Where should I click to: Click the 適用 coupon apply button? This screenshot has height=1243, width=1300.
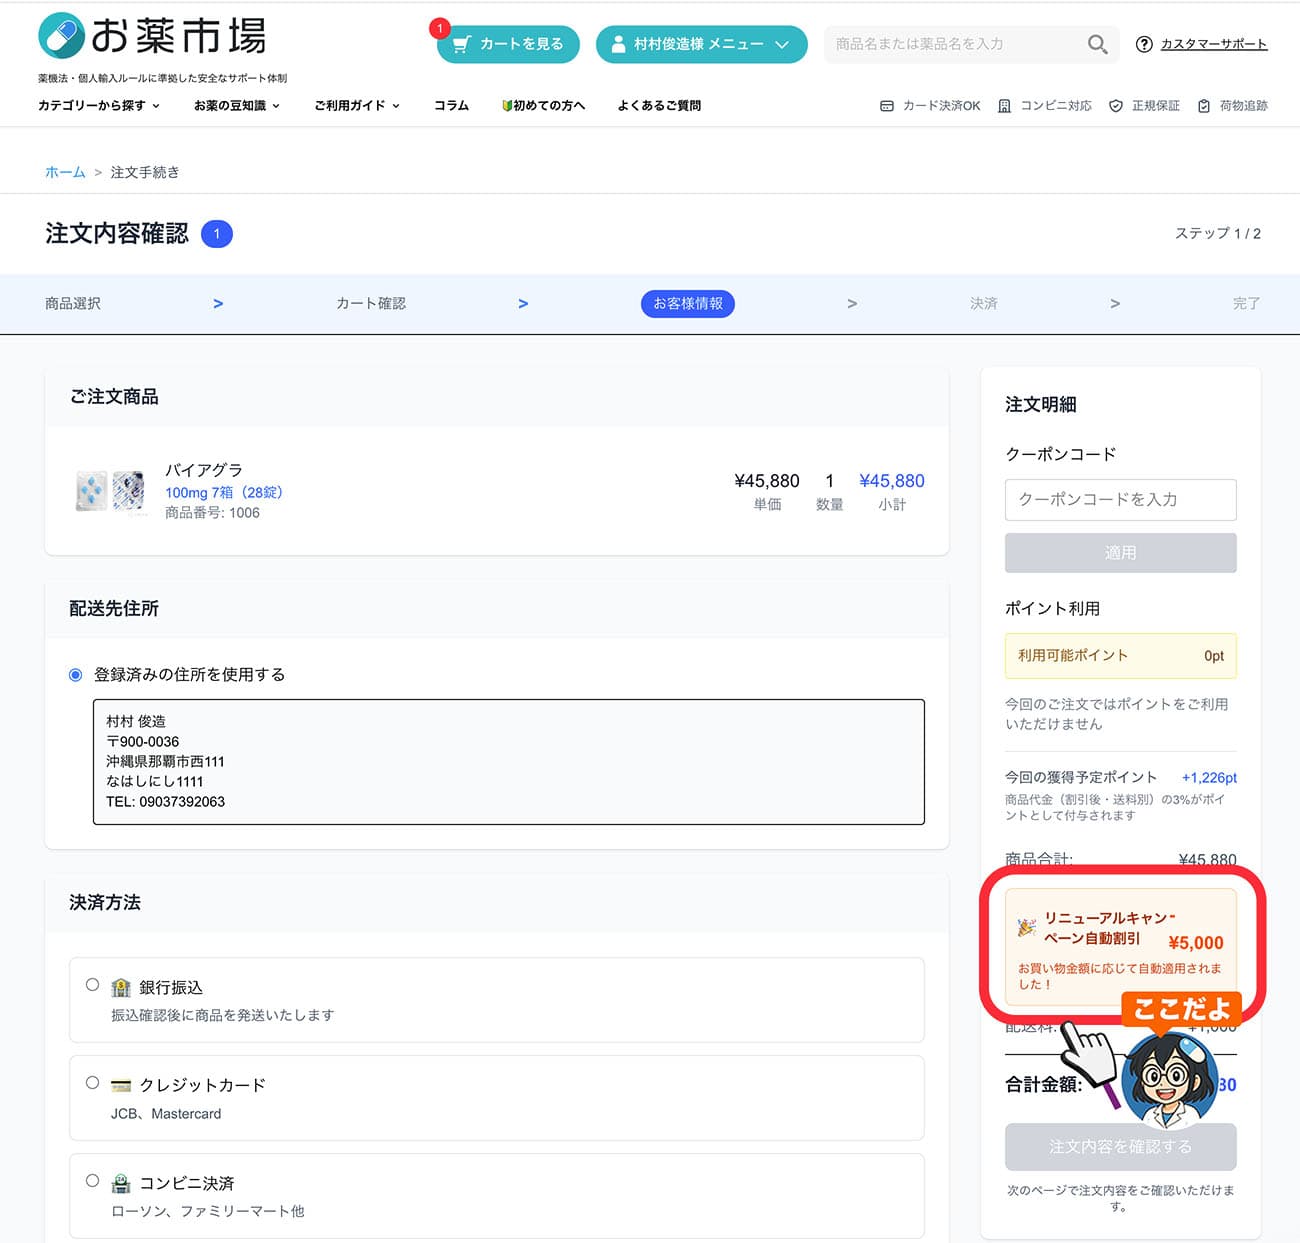coord(1120,552)
